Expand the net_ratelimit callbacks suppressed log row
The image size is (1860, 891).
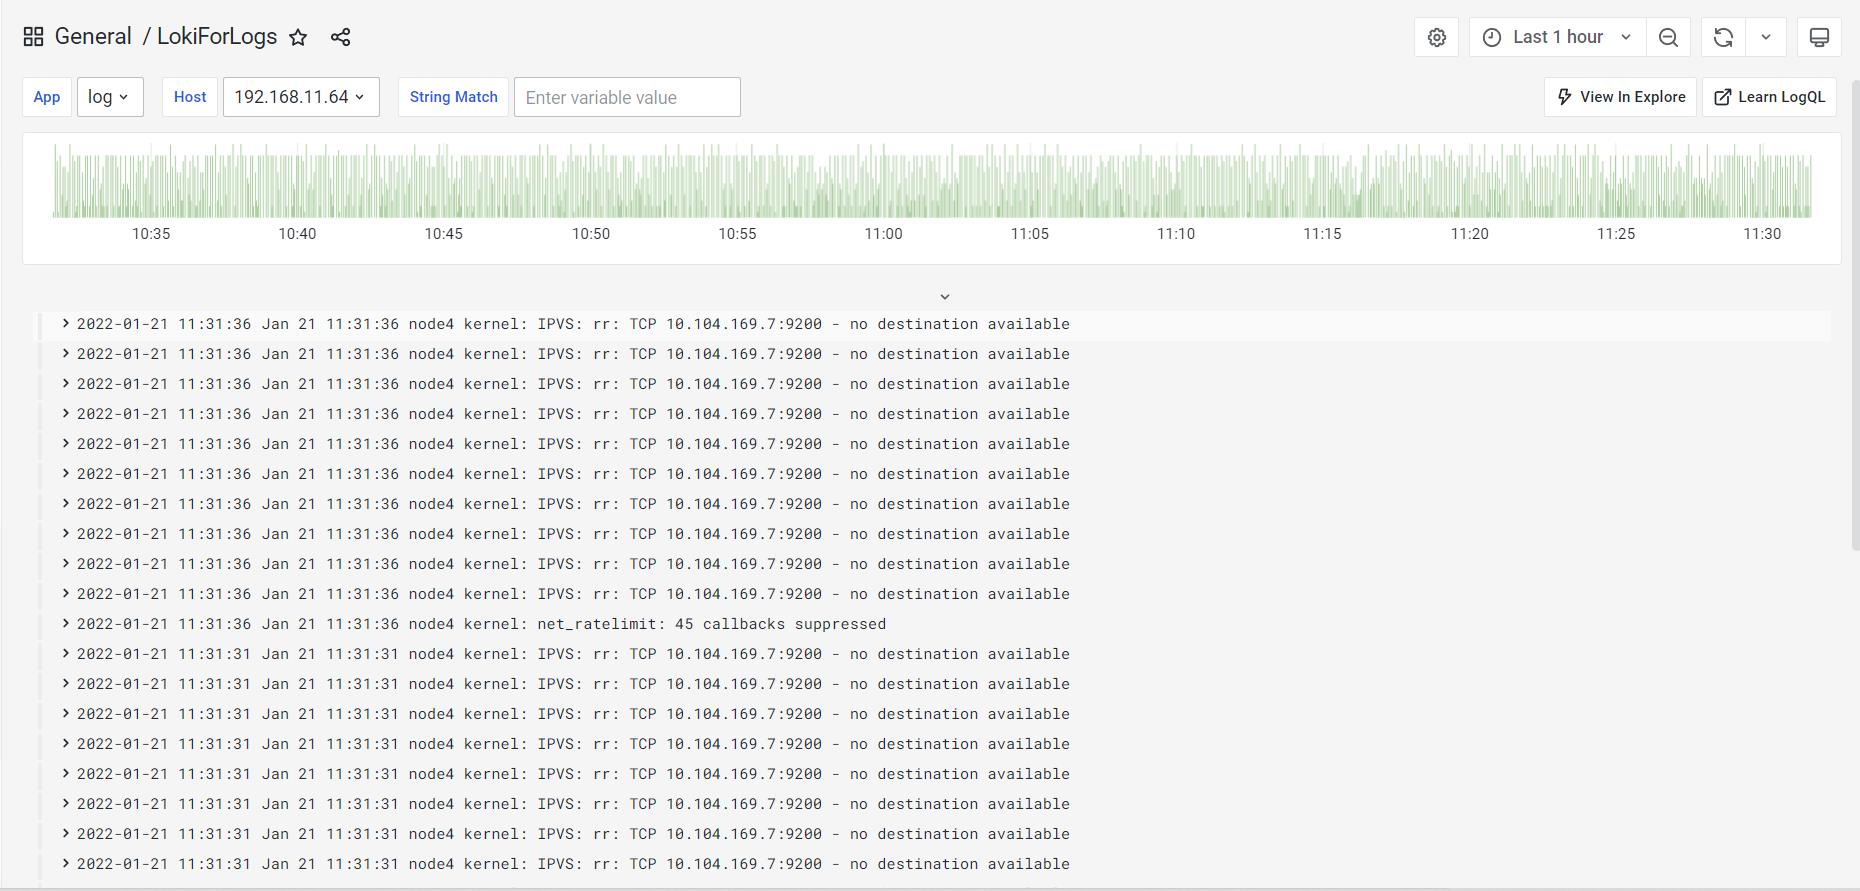point(66,623)
